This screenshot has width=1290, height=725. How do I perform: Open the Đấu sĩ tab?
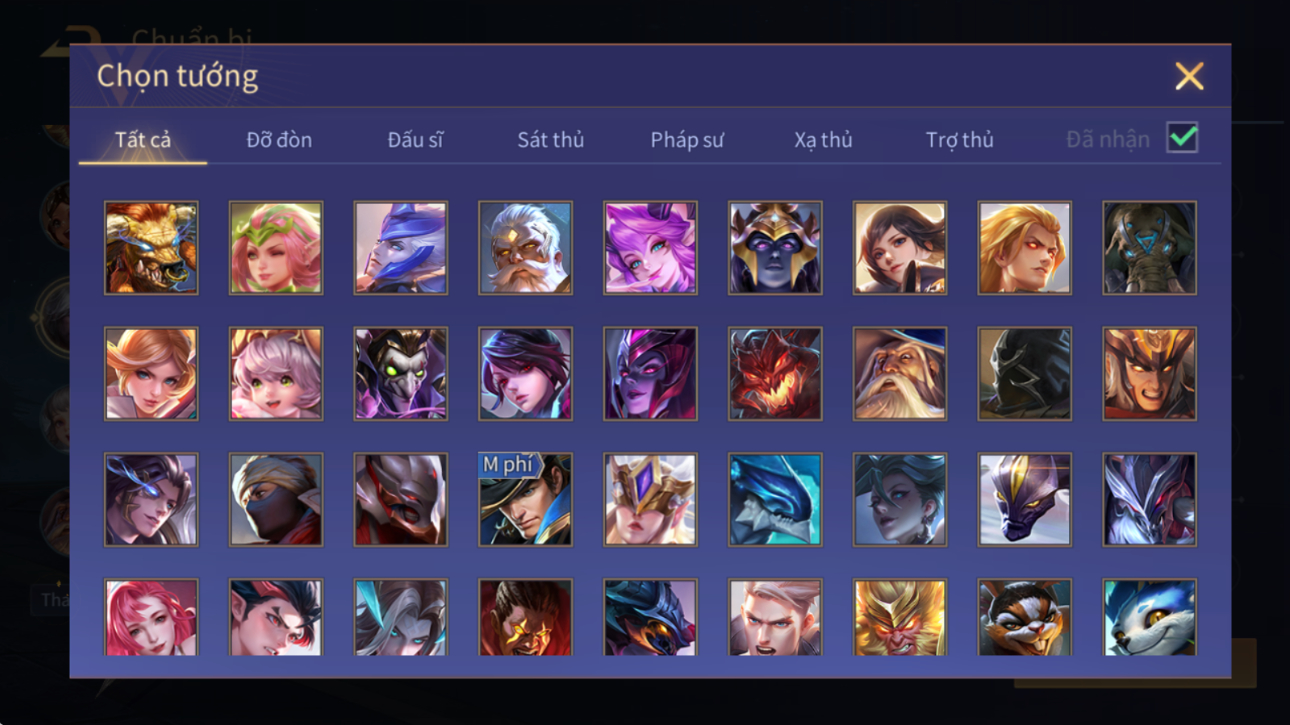coord(415,140)
